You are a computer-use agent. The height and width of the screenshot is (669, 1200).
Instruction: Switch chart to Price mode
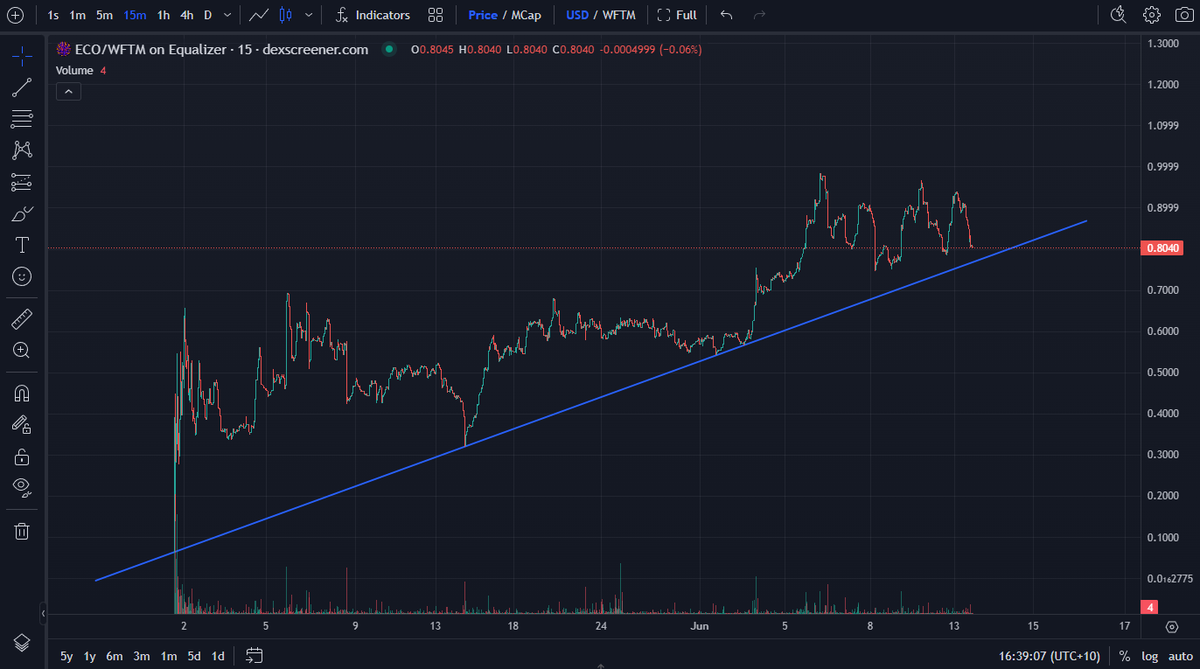(x=483, y=15)
